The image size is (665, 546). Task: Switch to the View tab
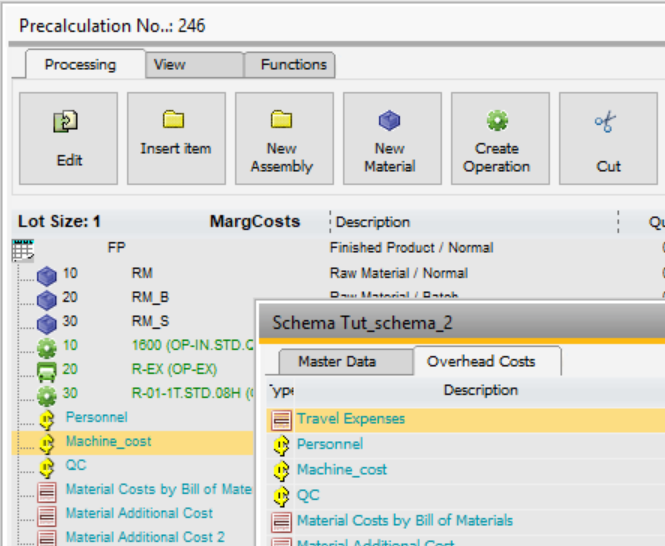[170, 64]
